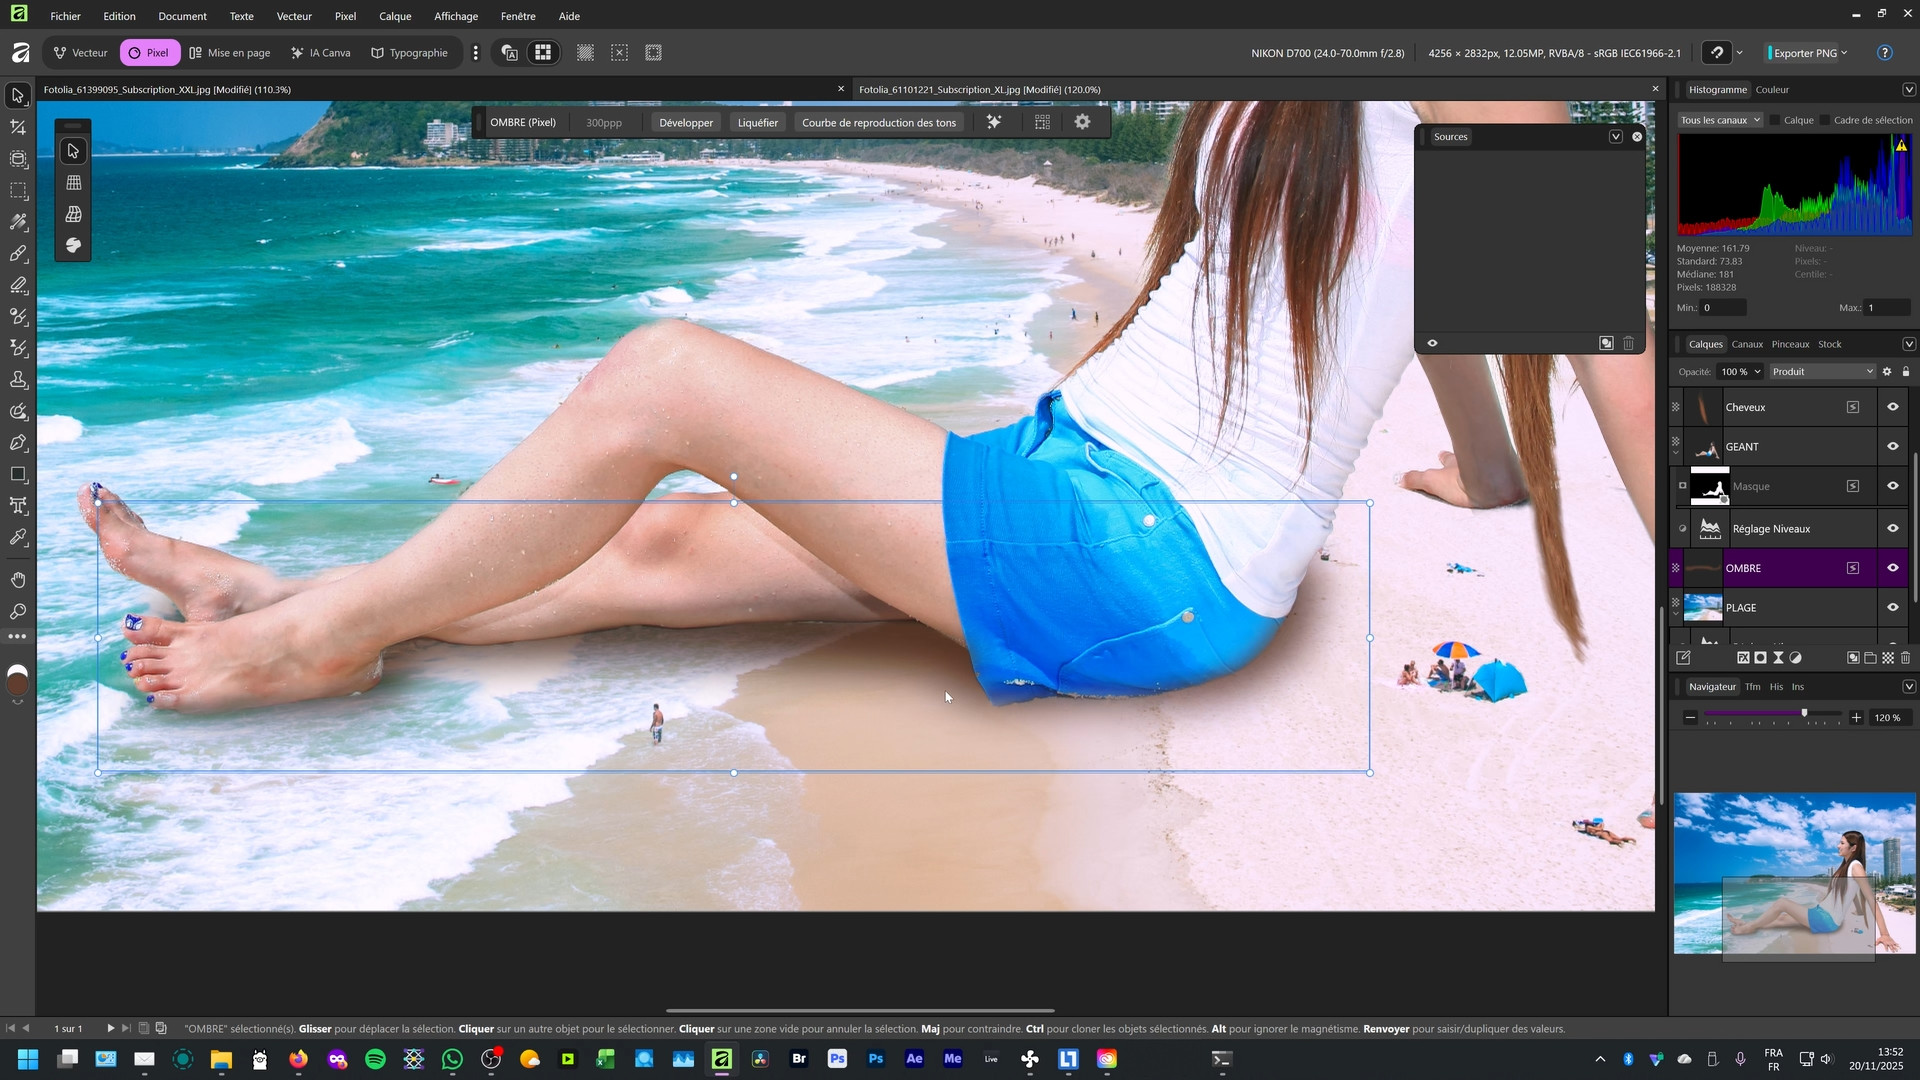Open the Produit blend mode dropdown
1920x1080 pixels.
click(x=1822, y=372)
